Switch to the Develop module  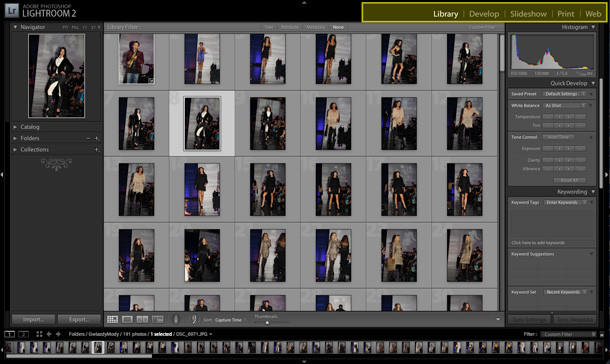[484, 14]
